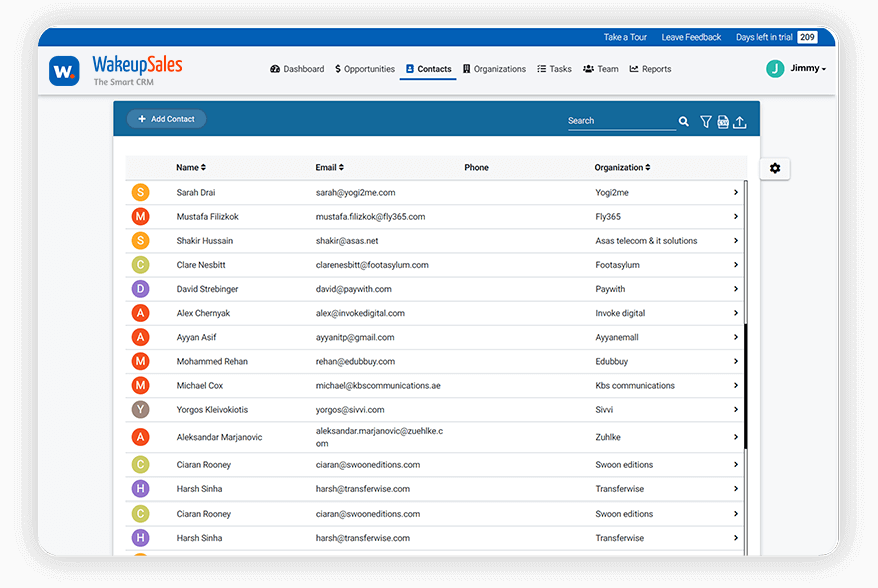
Task: Open the Dashboard tab
Action: pos(297,69)
